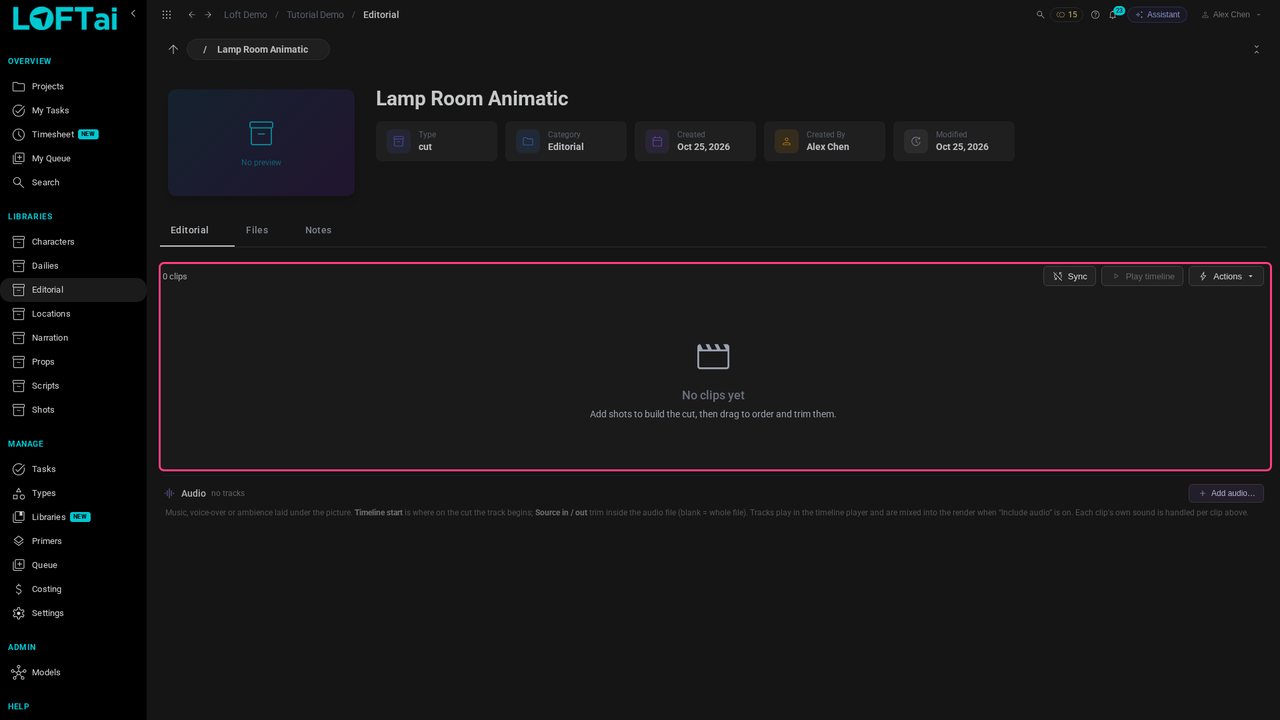Open the notifications bell icon
Viewport: 1280px width, 720px height.
(1113, 15)
